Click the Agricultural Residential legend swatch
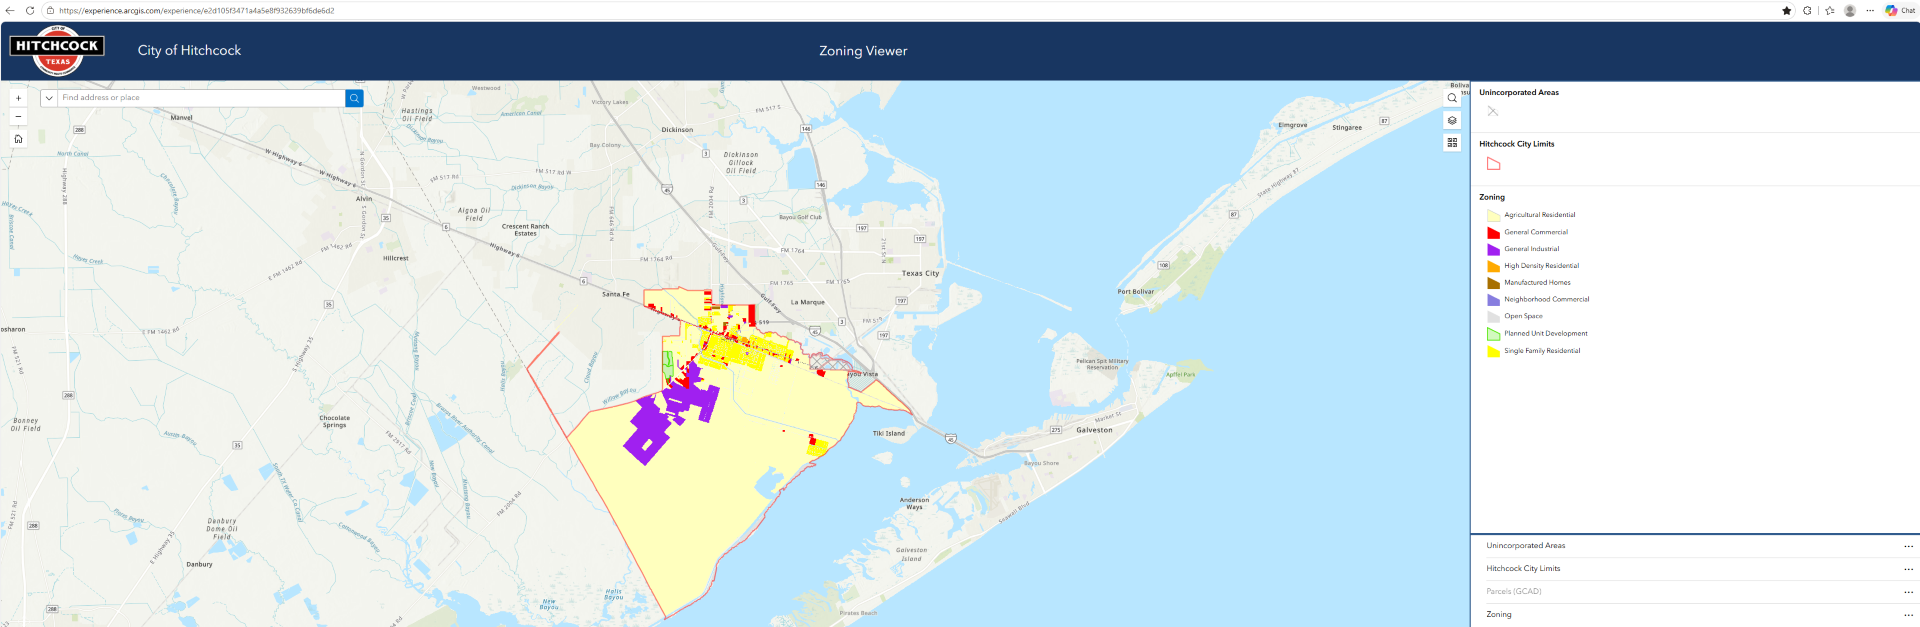The width and height of the screenshot is (1920, 627). [1493, 215]
